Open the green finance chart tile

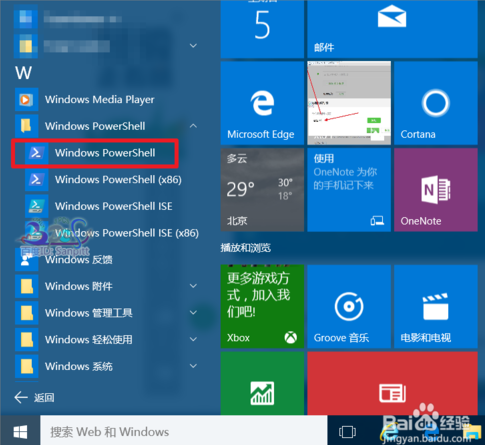point(262,383)
